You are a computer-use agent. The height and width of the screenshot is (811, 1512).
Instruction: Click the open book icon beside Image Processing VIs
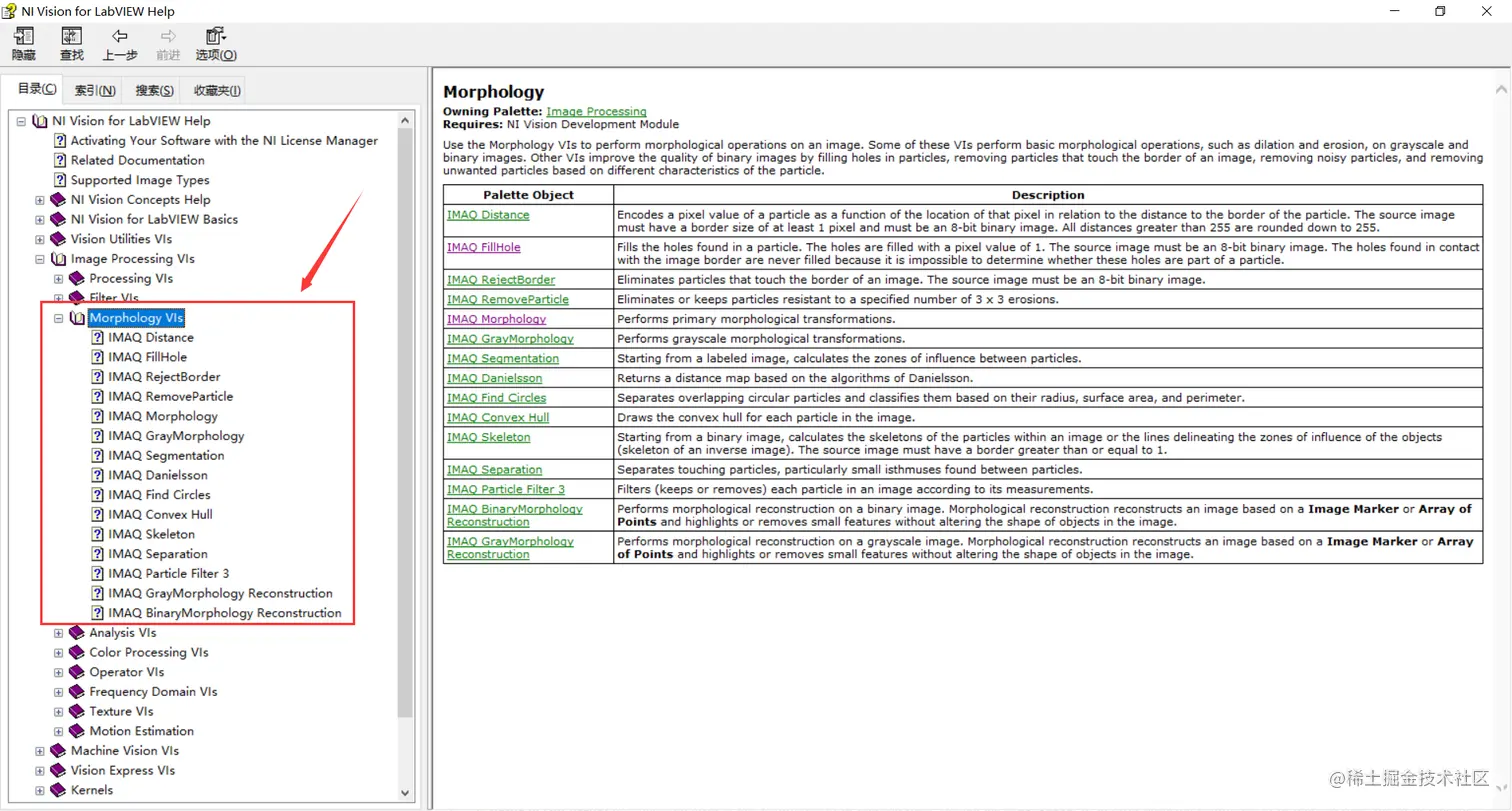(59, 259)
